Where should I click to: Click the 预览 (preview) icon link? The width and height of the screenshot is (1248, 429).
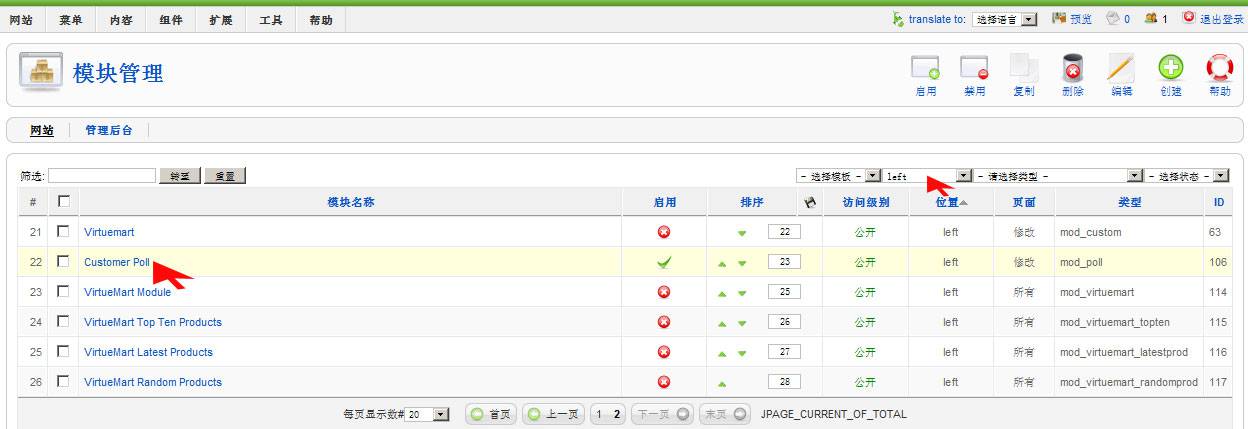click(x=1059, y=18)
